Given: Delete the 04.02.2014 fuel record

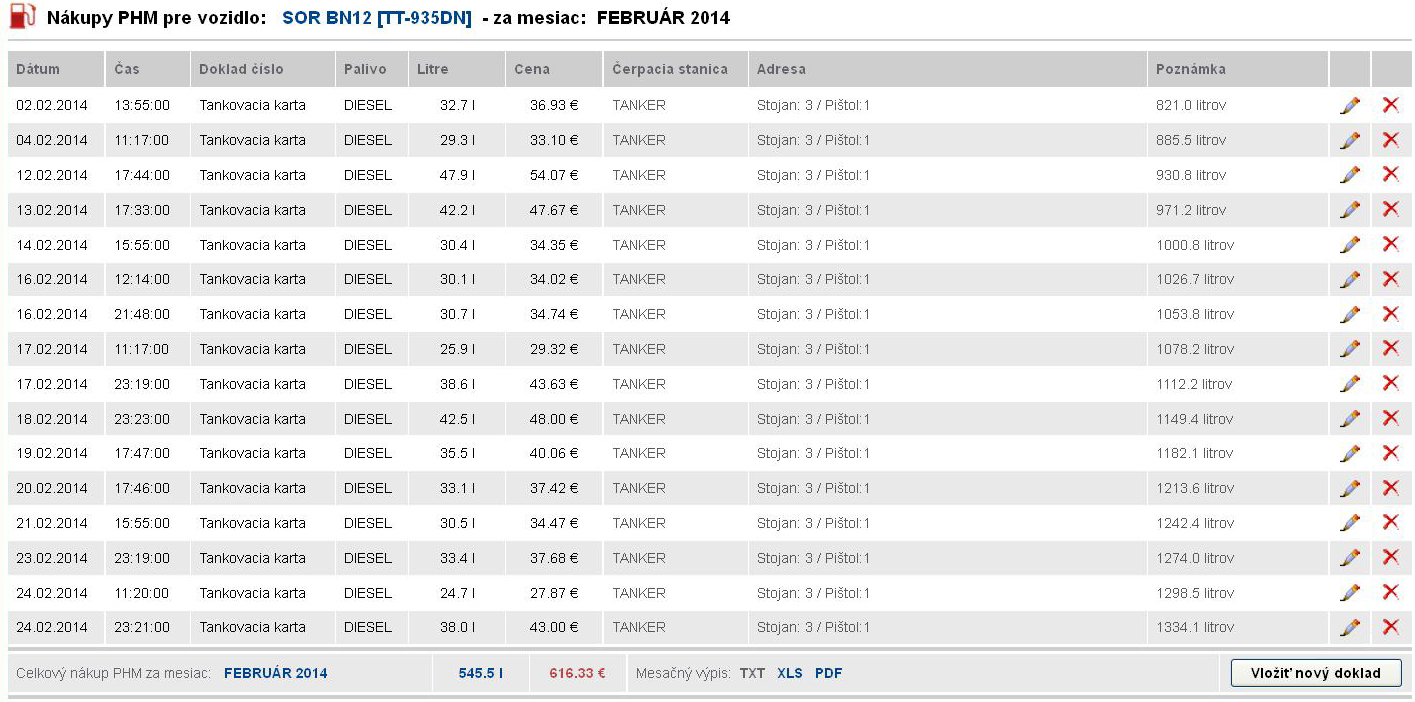Looking at the screenshot, I should coord(1390,140).
